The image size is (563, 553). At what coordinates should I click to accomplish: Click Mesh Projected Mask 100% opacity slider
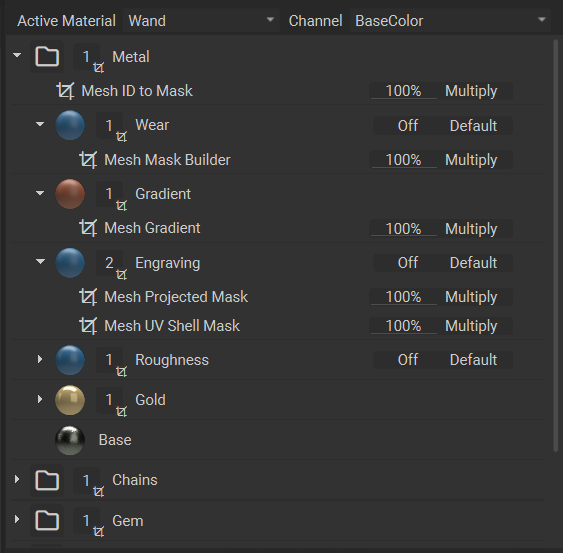(404, 297)
